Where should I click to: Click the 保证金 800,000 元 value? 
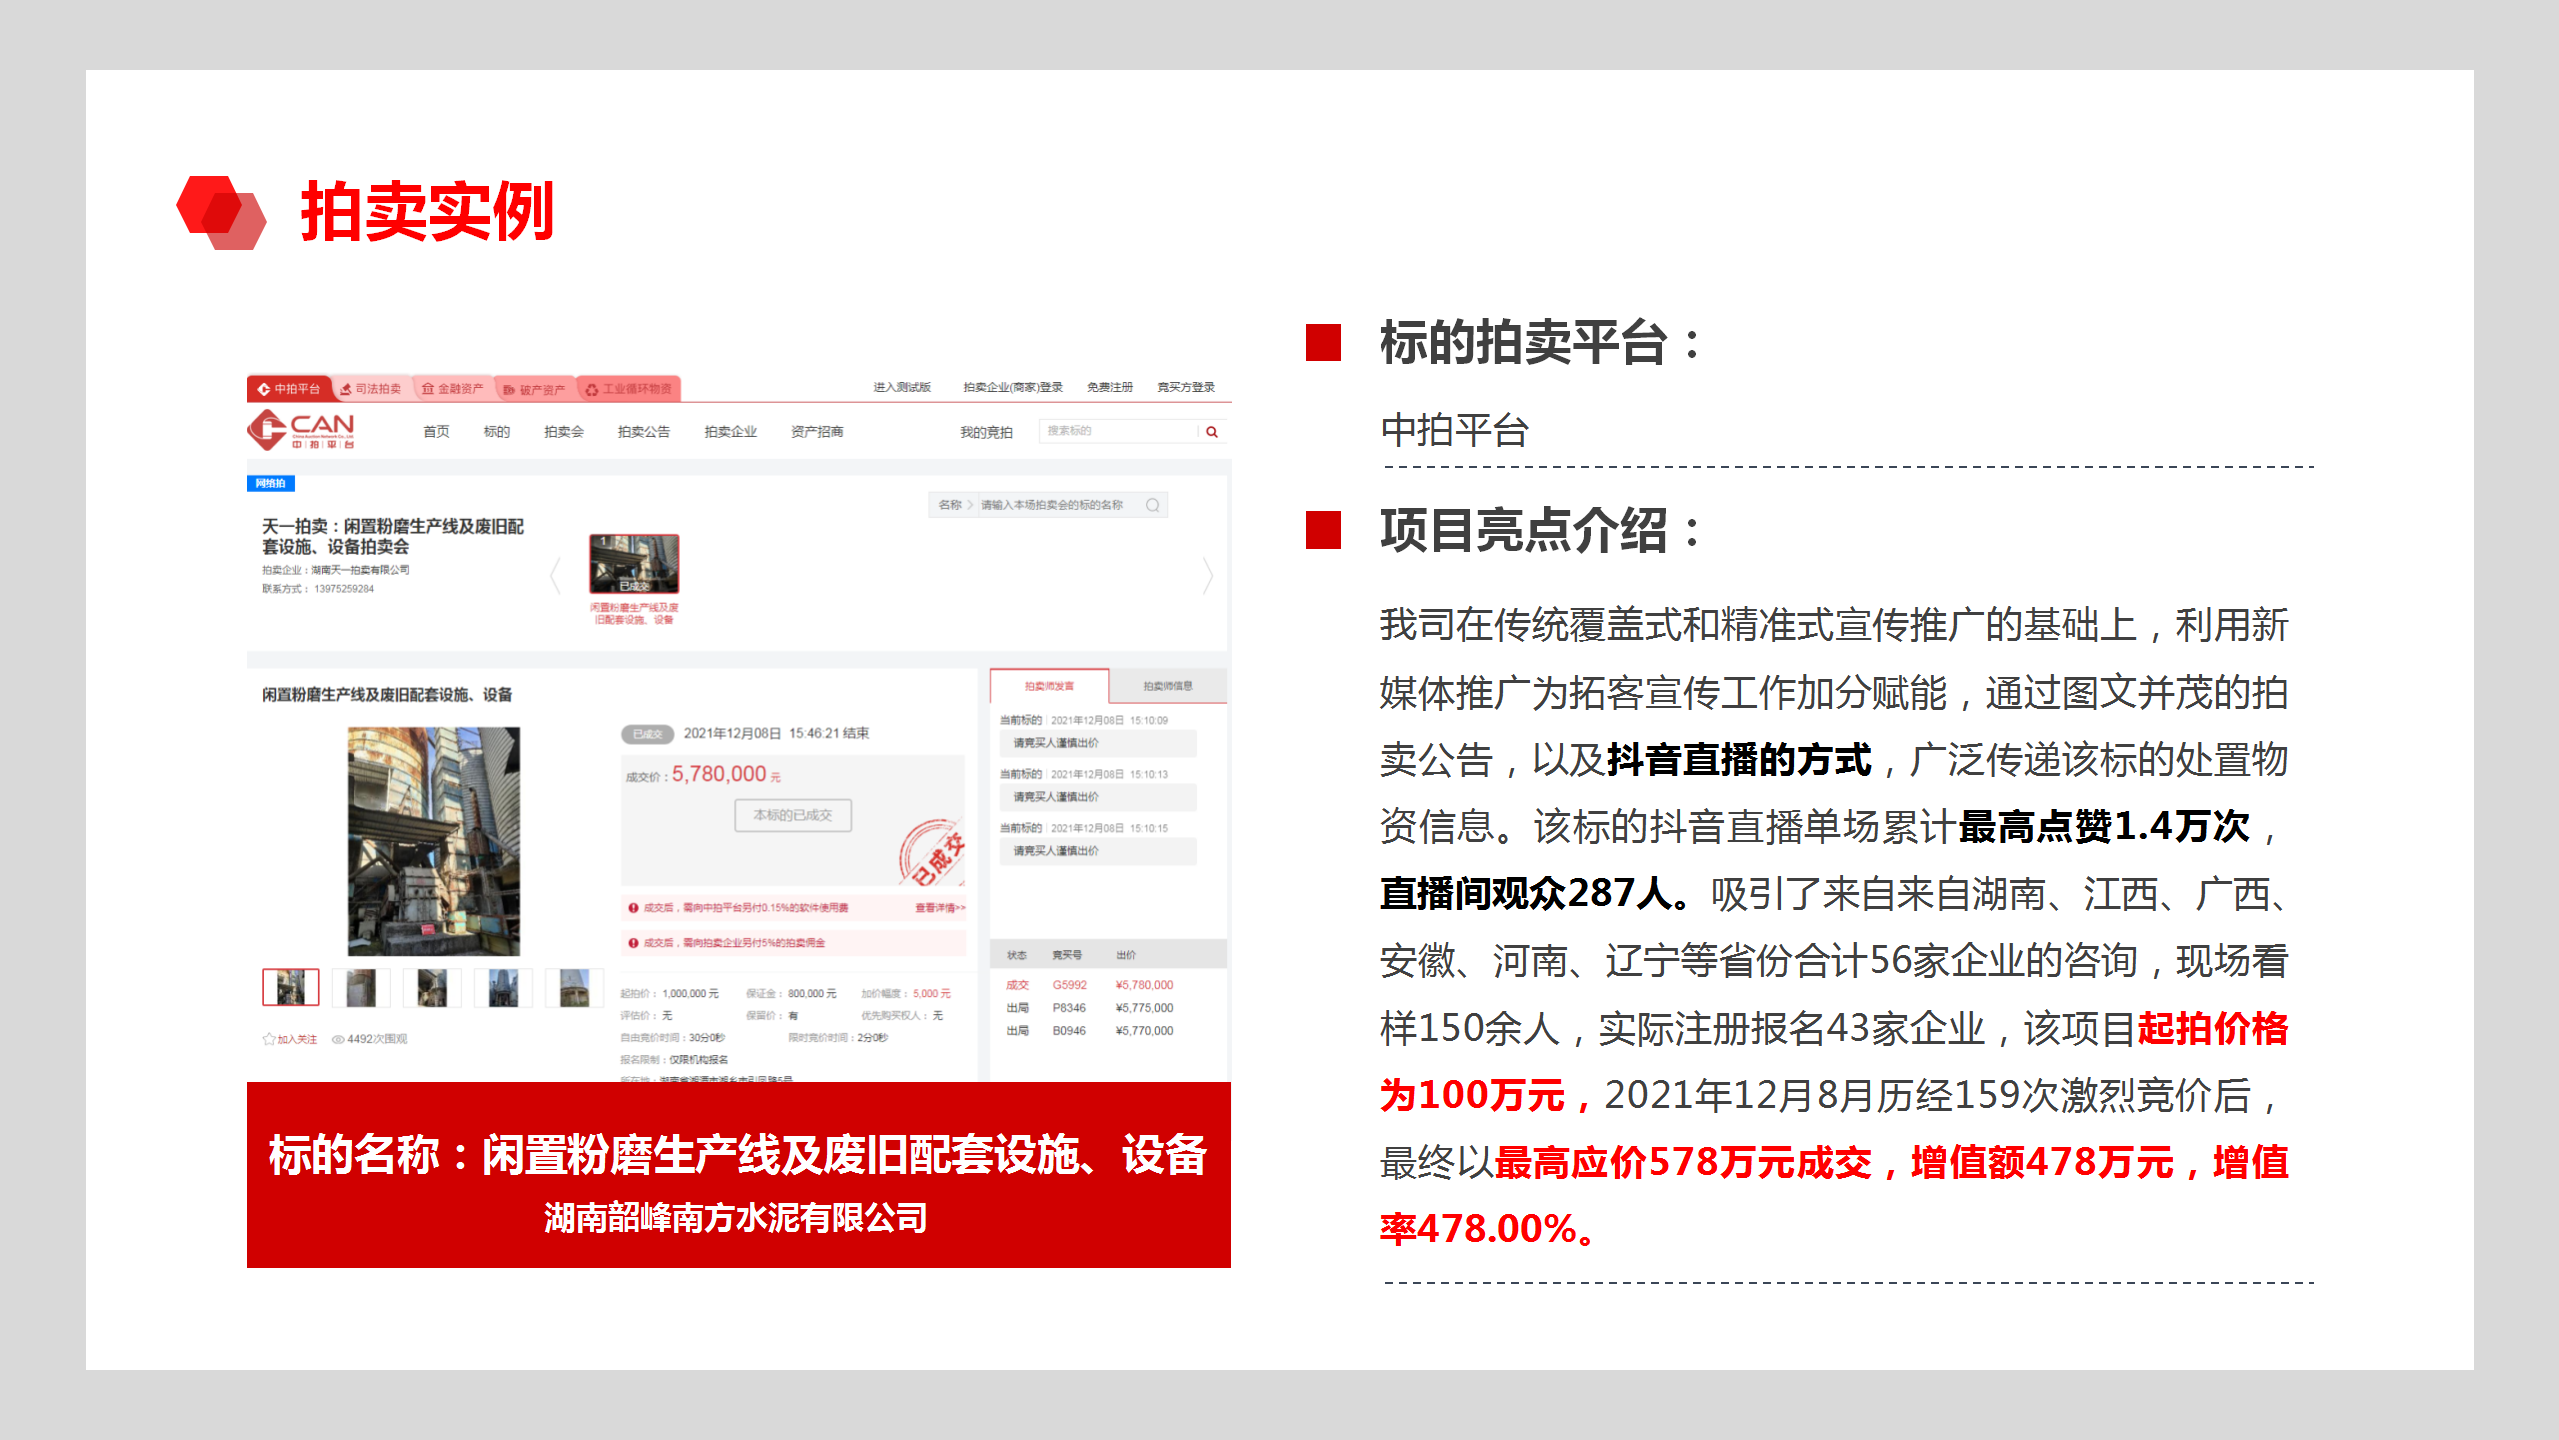[x=812, y=994]
